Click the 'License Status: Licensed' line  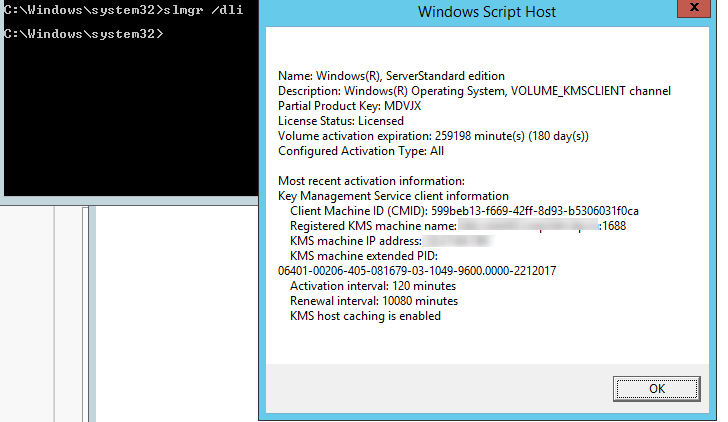click(341, 121)
